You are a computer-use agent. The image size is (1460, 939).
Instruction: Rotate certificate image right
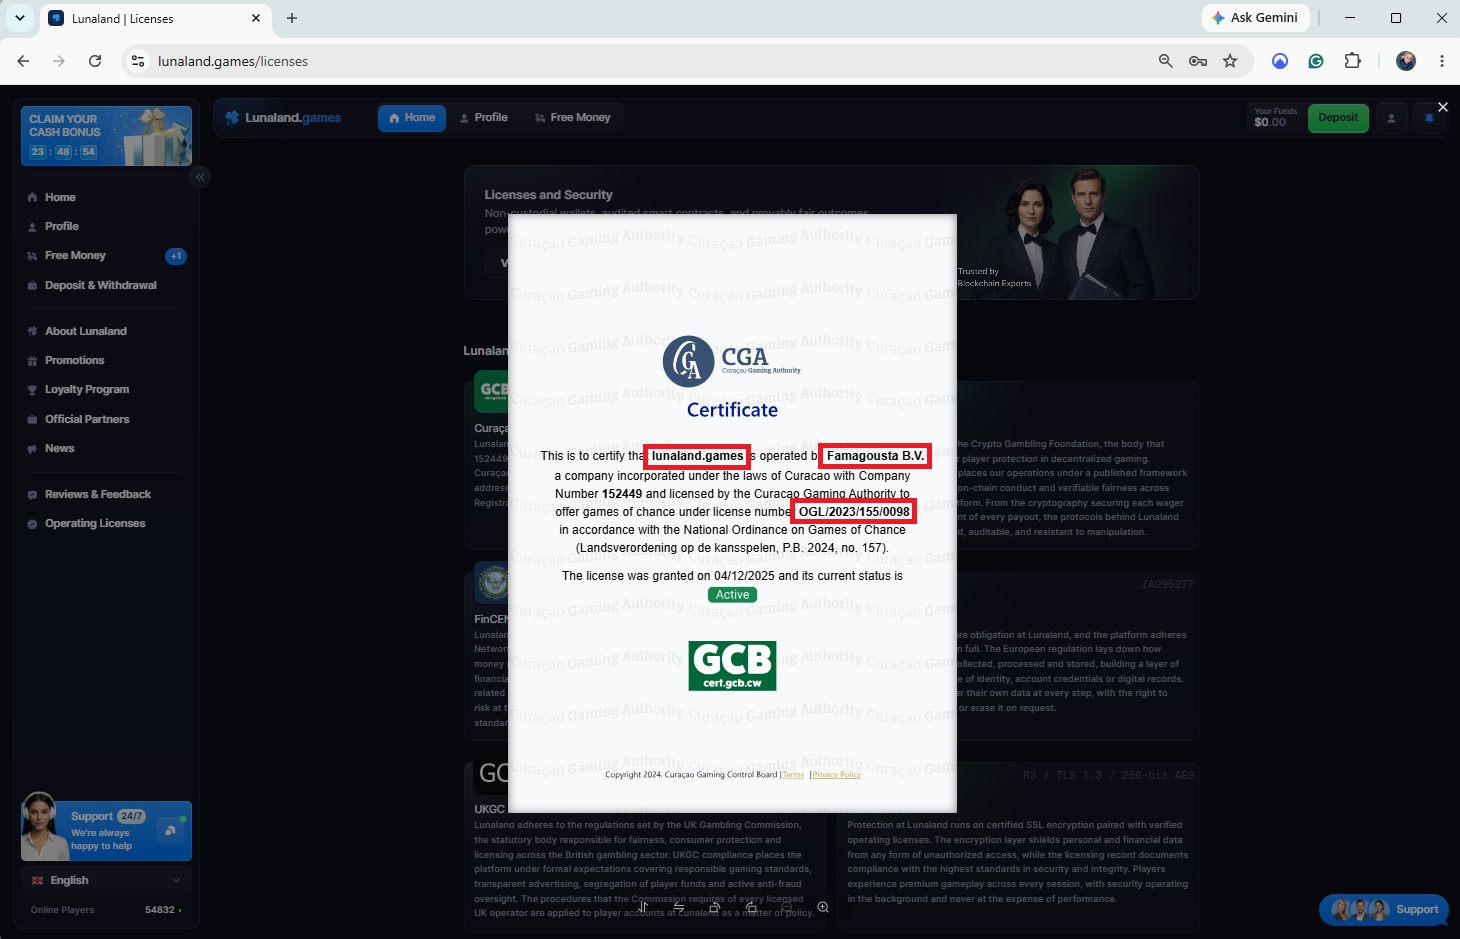coord(750,907)
